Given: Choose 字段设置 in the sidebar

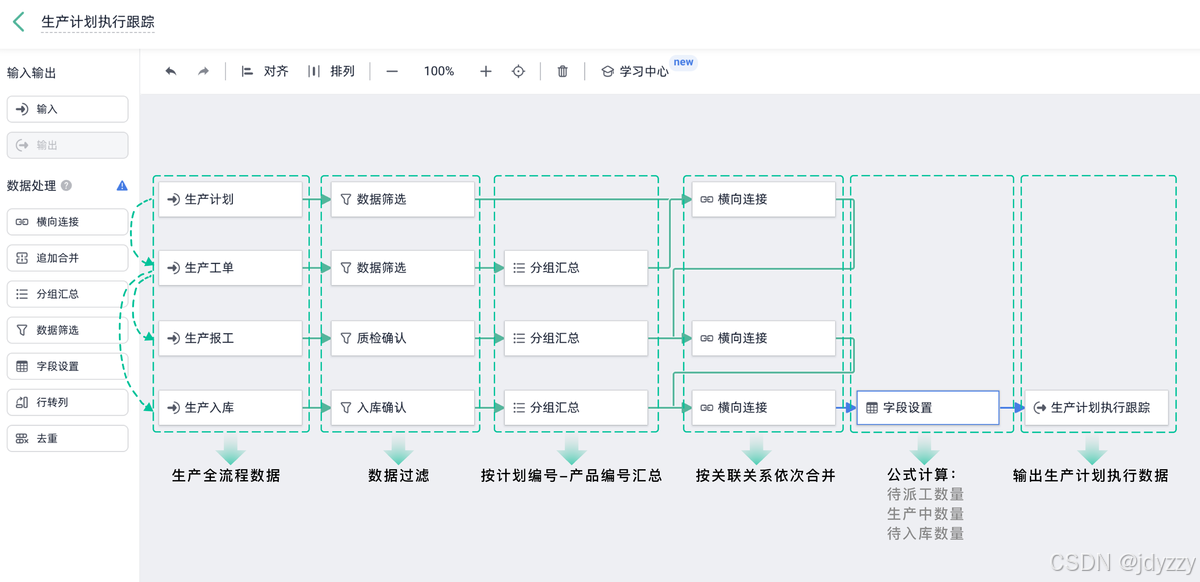Looking at the screenshot, I should pos(68,366).
